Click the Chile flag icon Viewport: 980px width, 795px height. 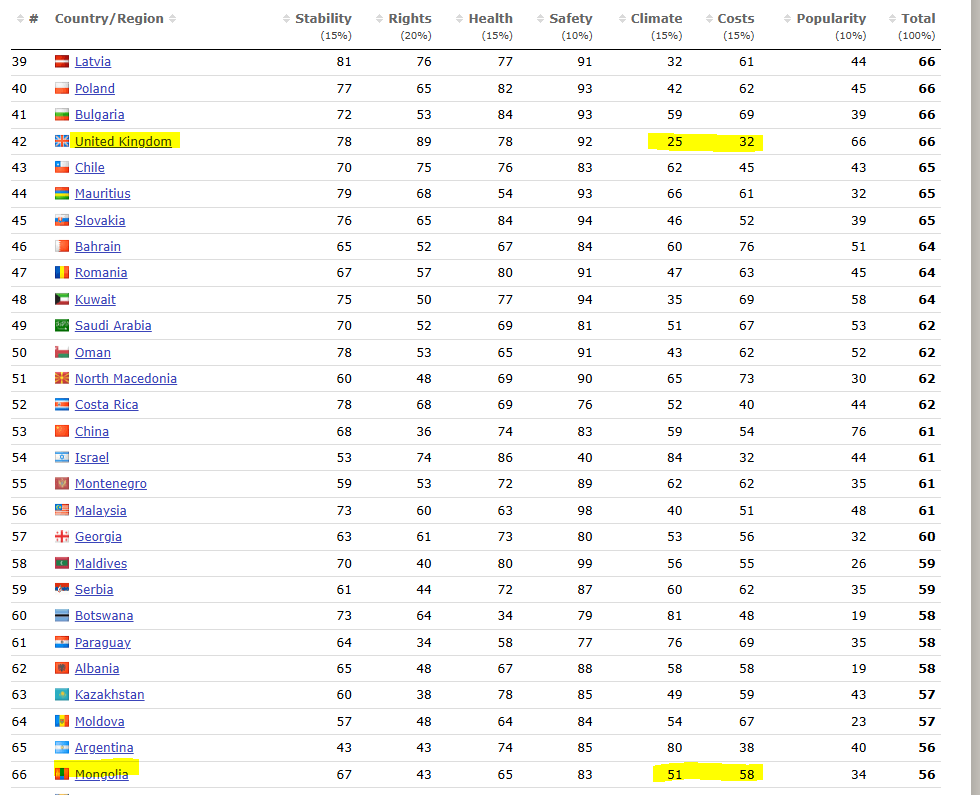[x=62, y=168]
